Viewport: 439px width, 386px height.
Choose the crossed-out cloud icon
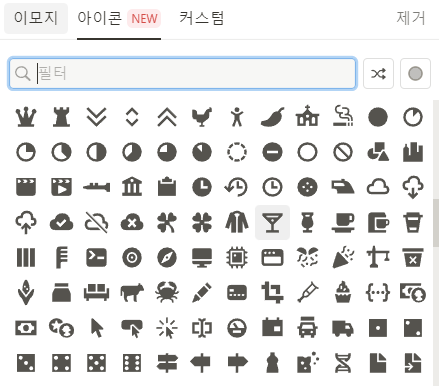pyautogui.click(x=97, y=223)
